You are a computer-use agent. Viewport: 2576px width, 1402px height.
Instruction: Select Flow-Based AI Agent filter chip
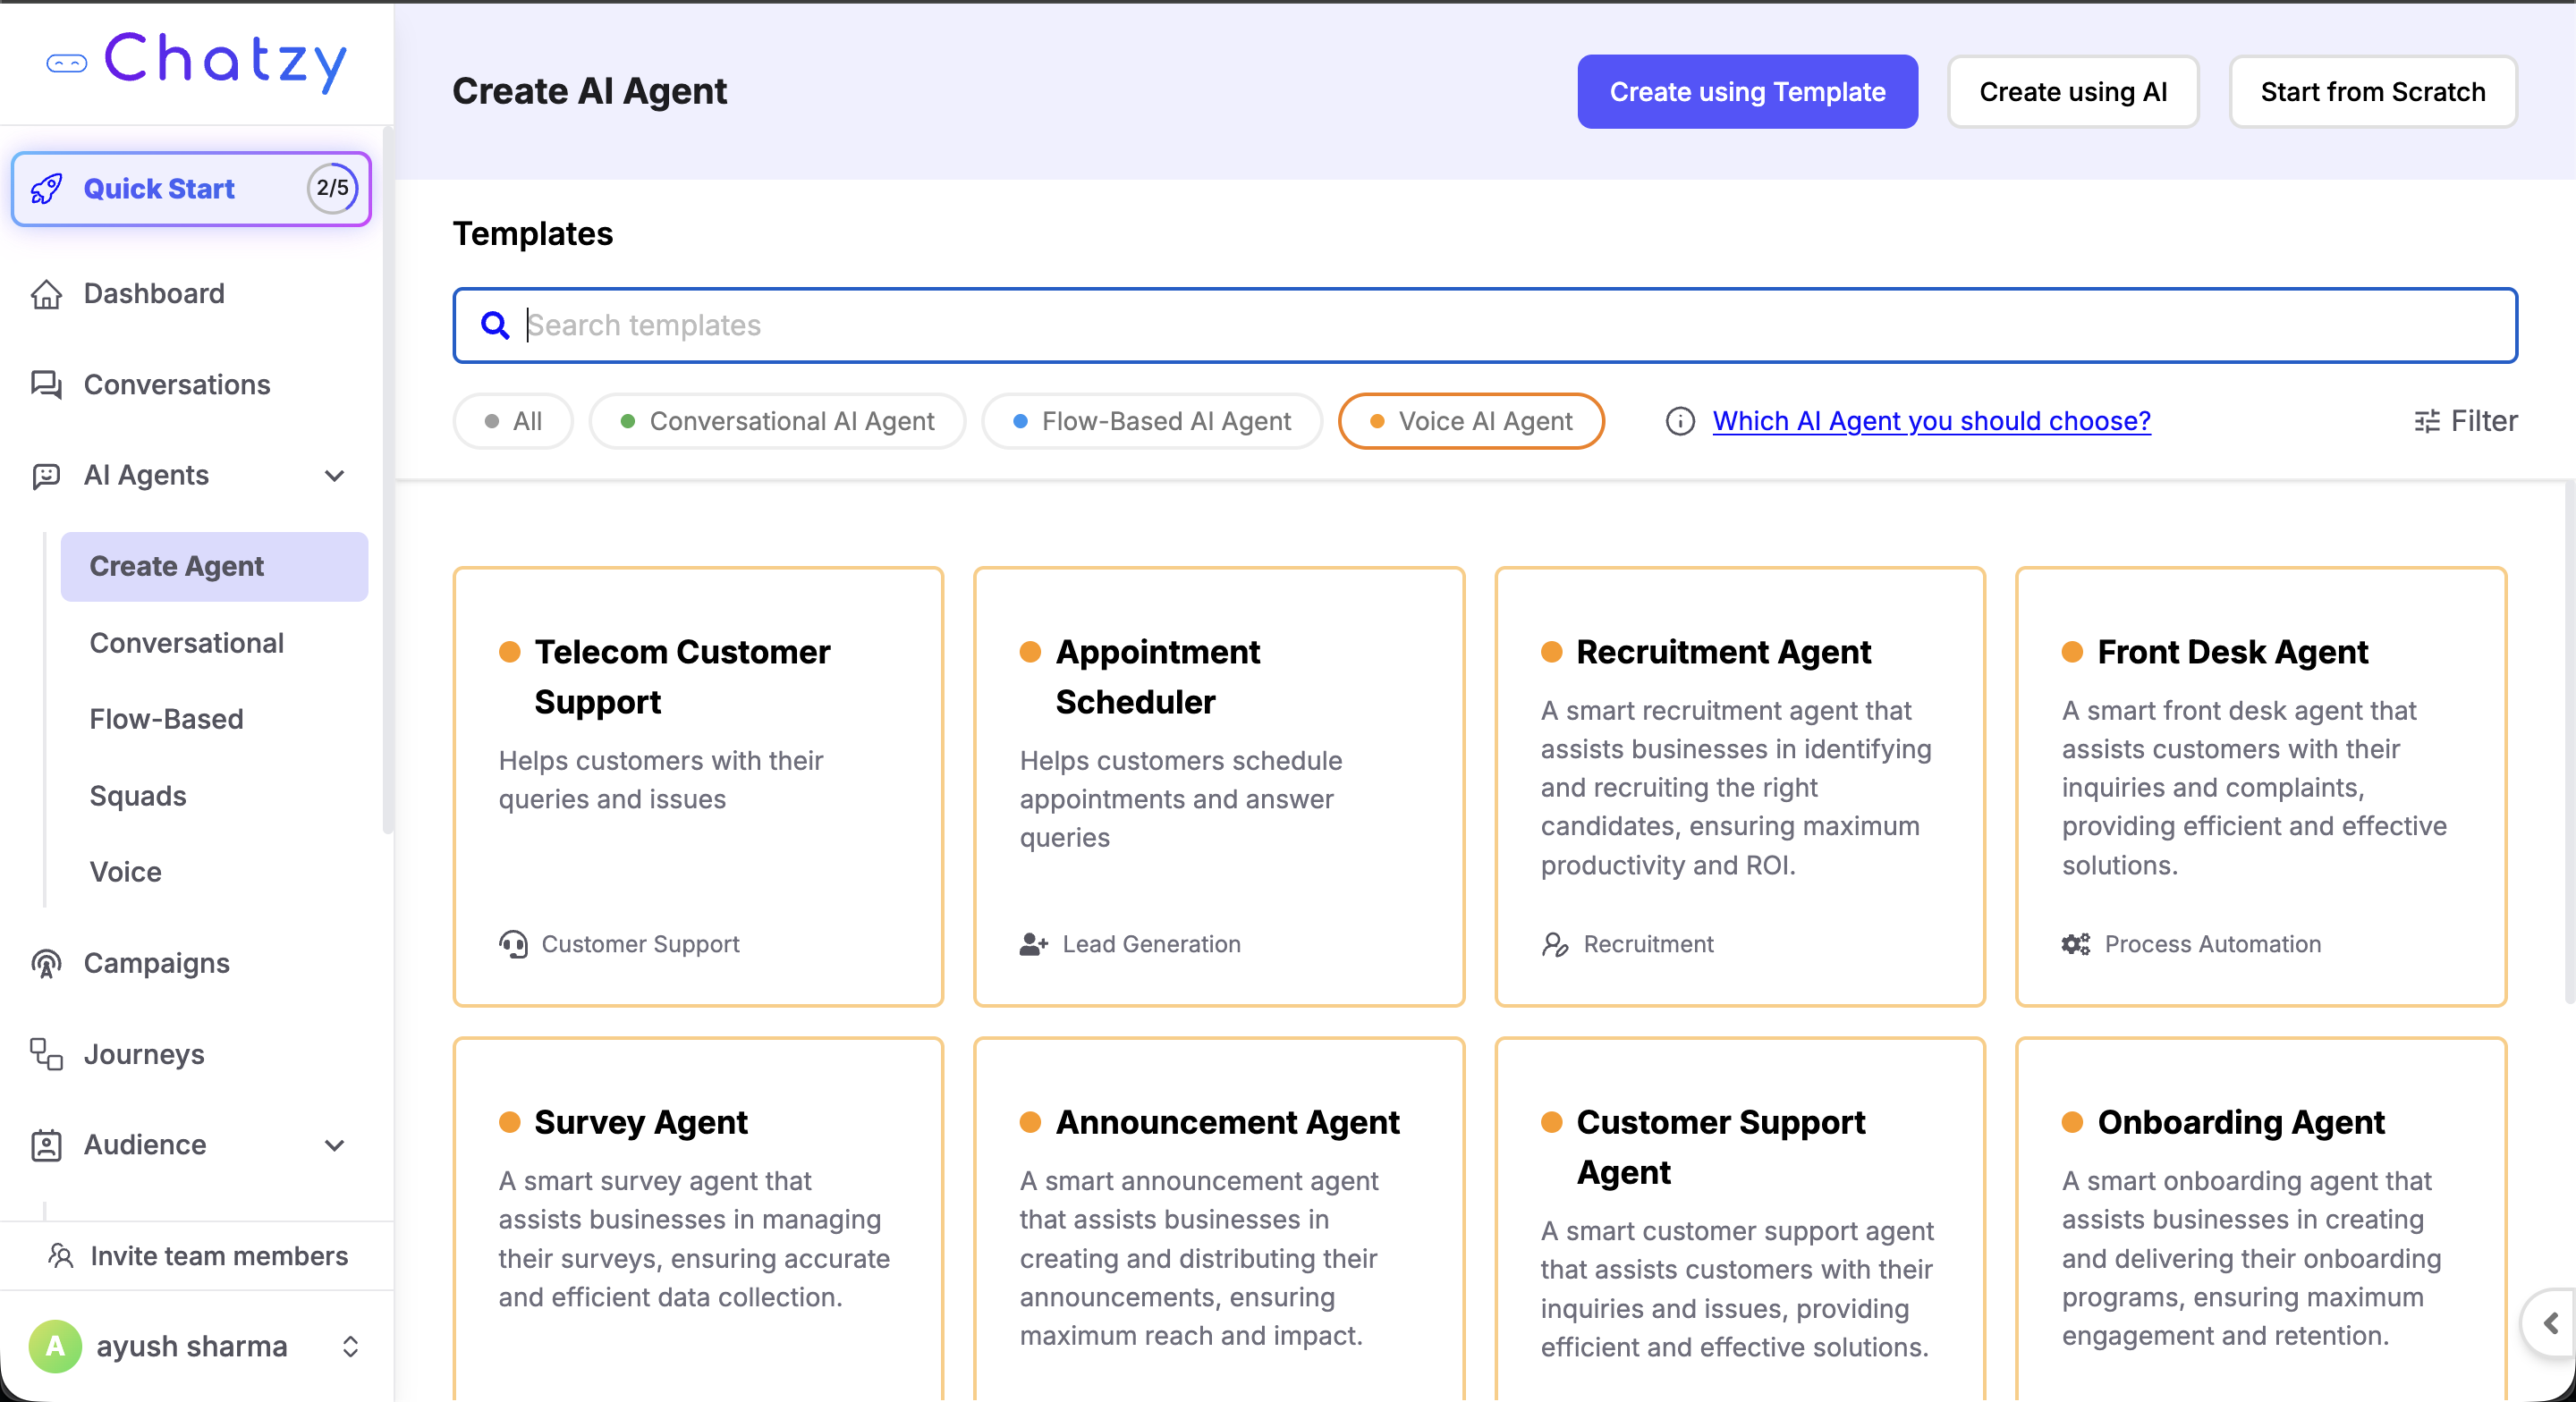(1152, 421)
